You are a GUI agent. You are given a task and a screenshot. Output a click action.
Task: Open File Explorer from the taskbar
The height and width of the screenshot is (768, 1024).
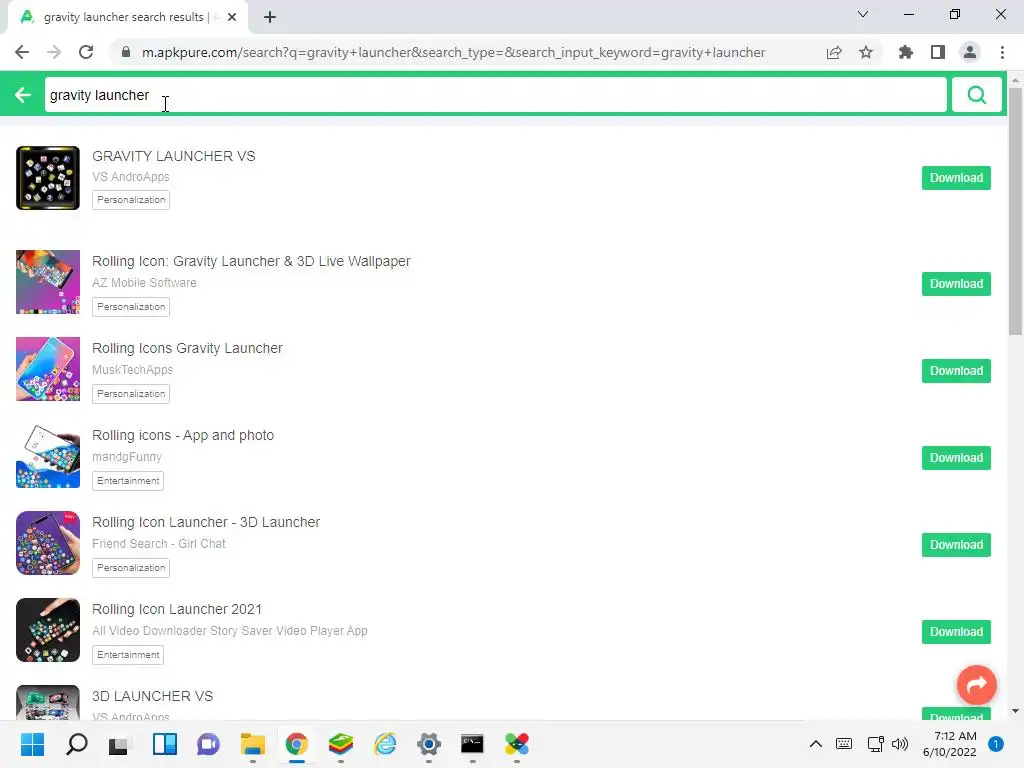coord(253,744)
